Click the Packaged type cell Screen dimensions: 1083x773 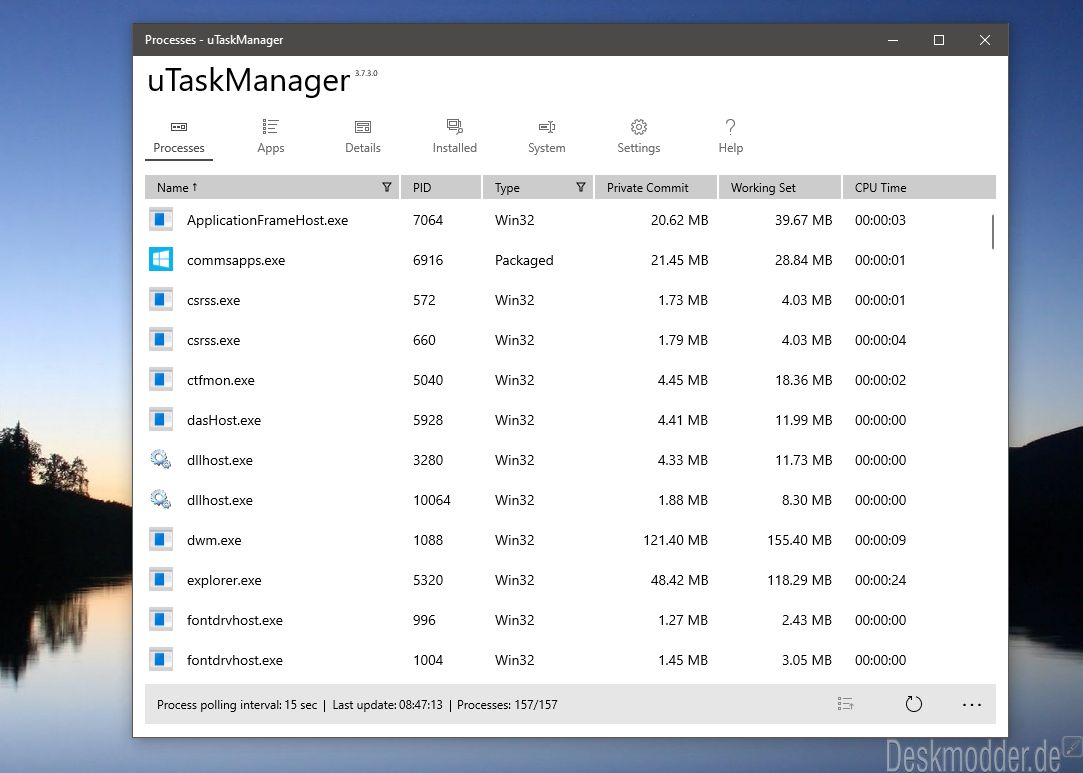pyautogui.click(x=524, y=260)
